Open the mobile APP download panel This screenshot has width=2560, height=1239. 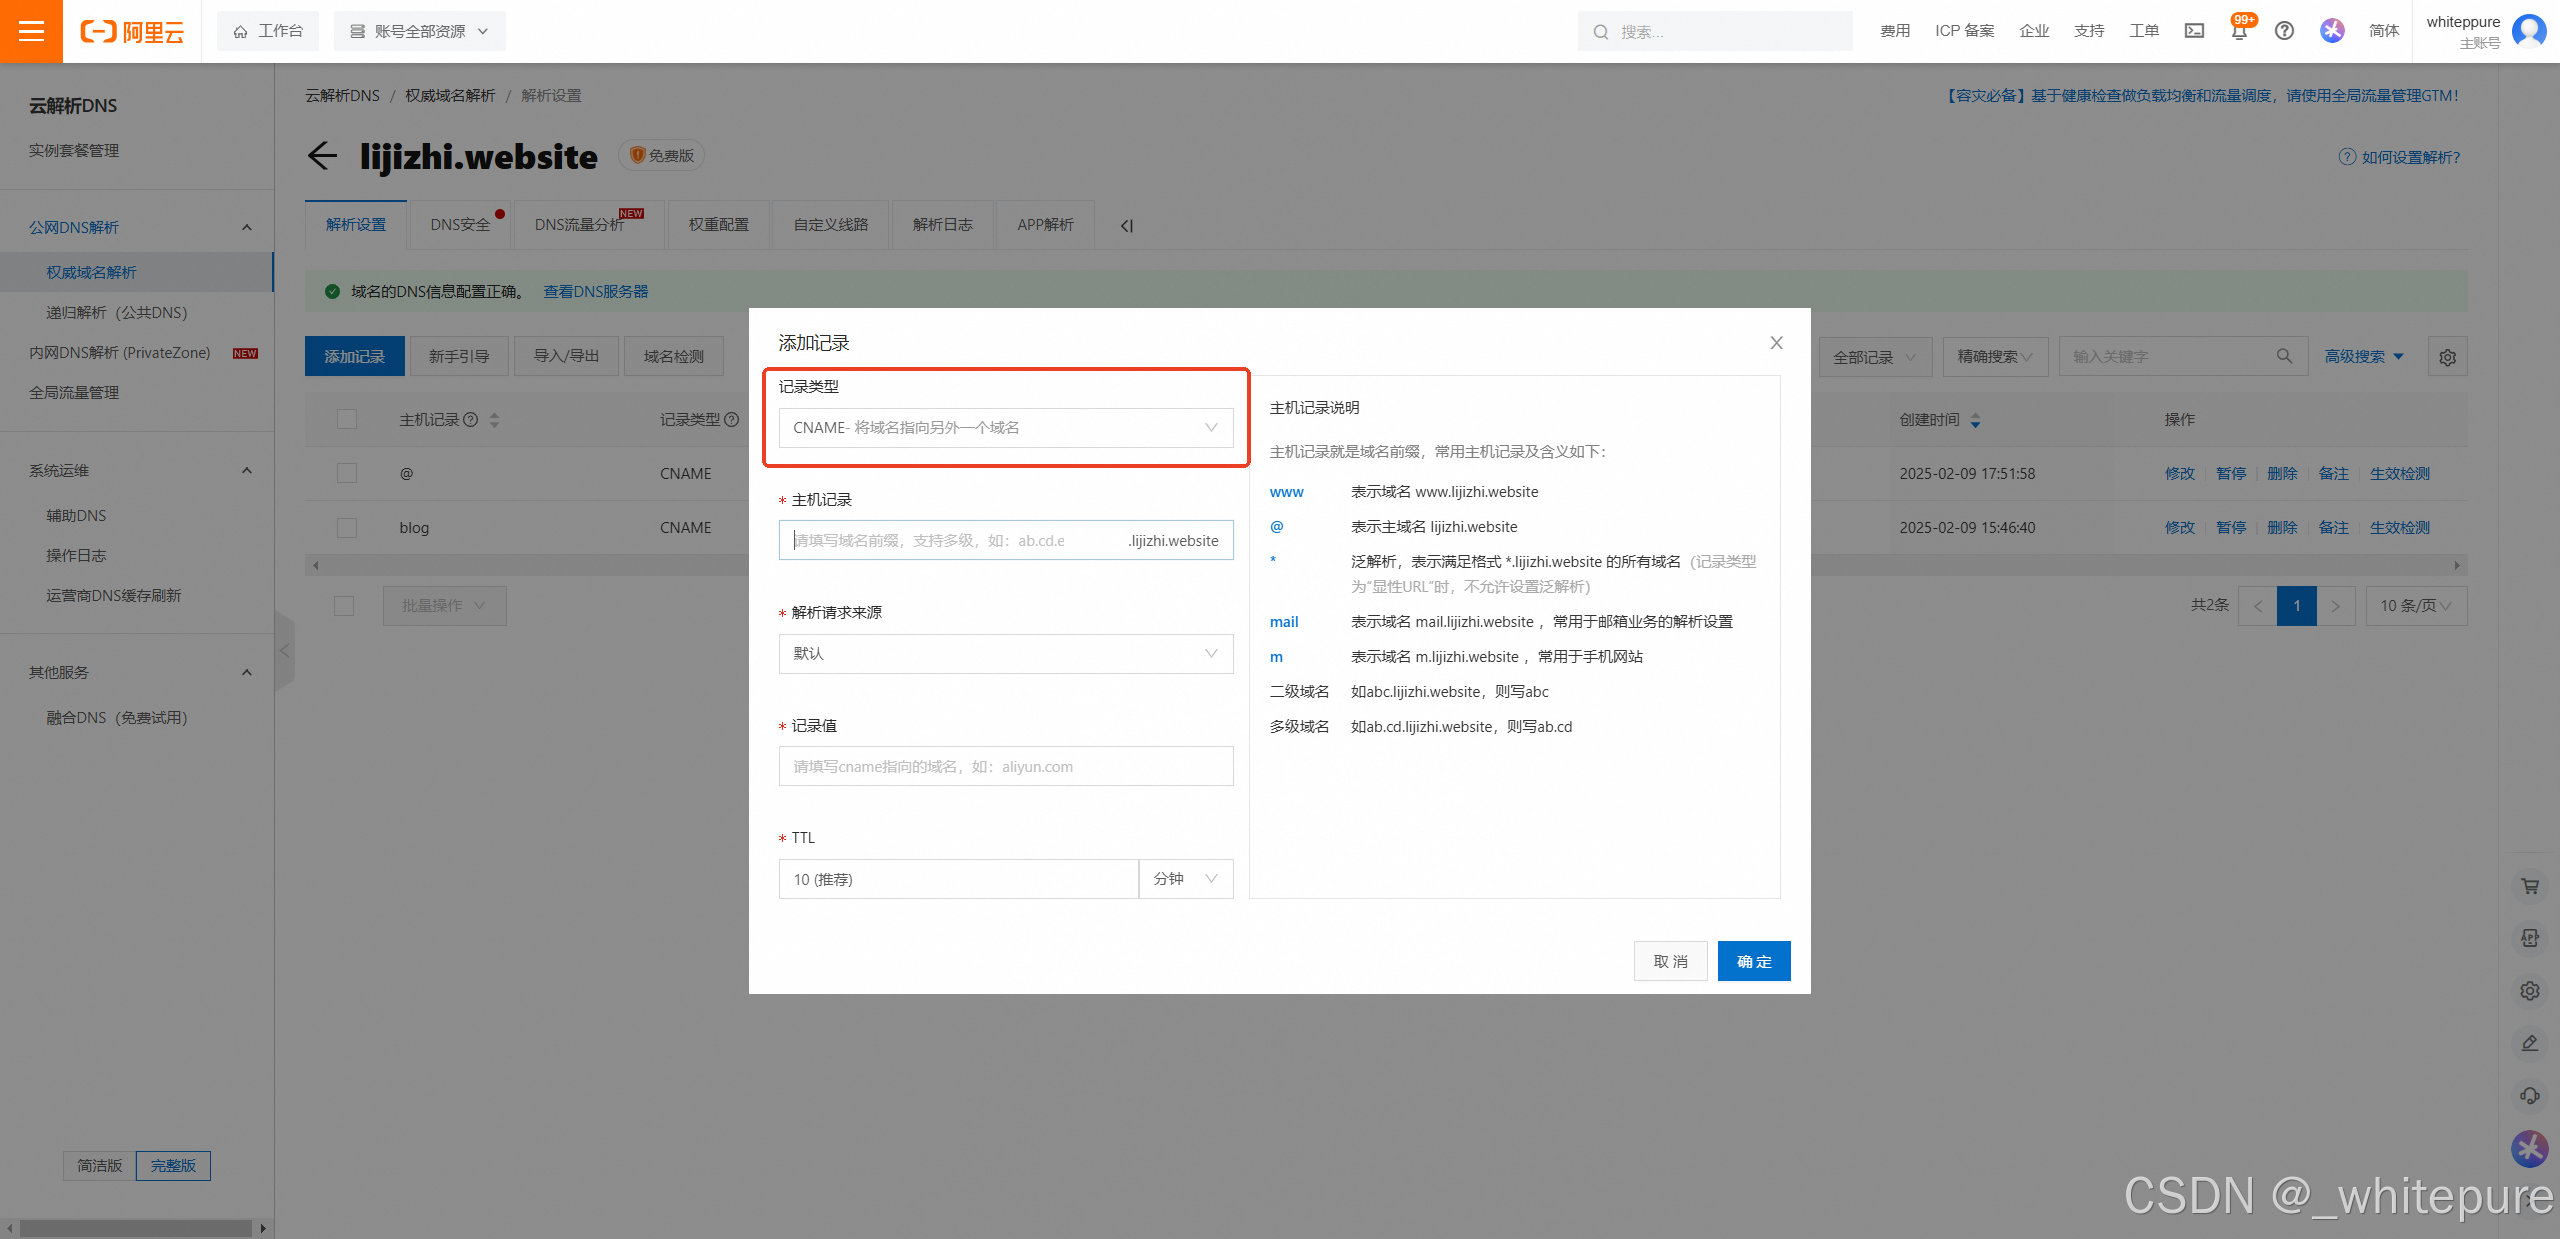tap(2530, 938)
